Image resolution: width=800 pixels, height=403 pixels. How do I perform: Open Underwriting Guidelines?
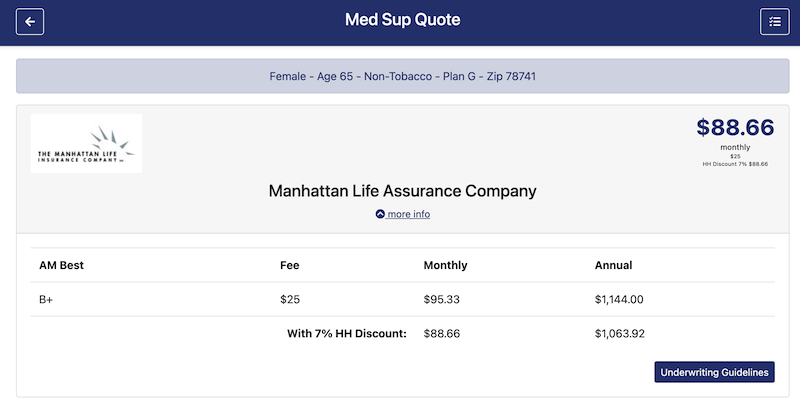tap(714, 372)
